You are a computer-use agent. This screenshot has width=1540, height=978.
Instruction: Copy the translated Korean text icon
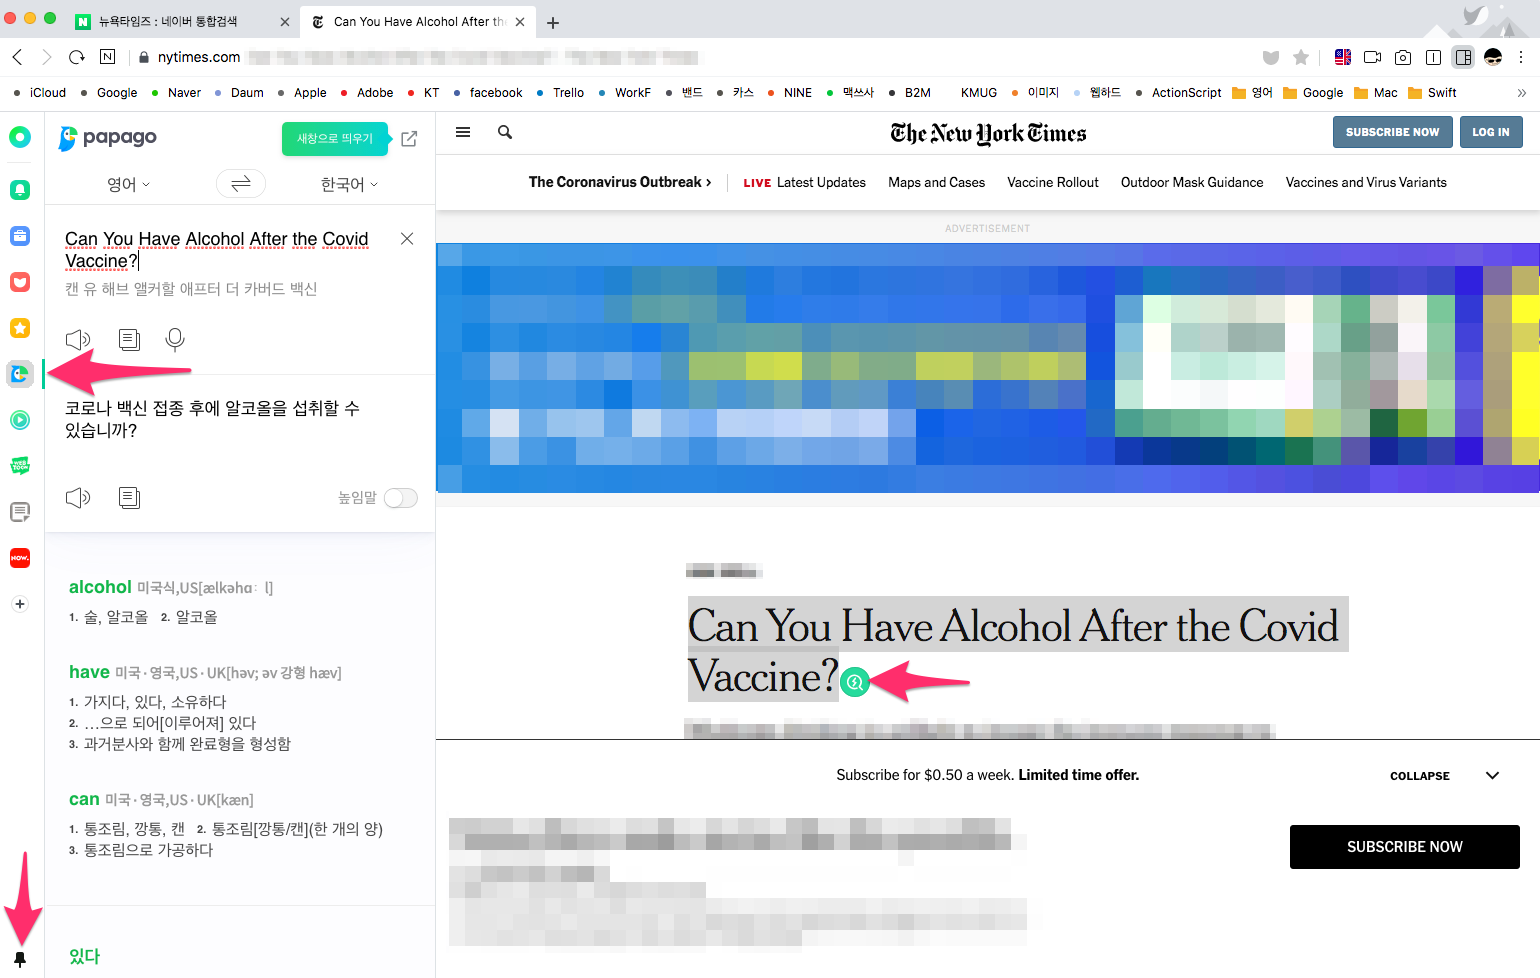coord(129,498)
